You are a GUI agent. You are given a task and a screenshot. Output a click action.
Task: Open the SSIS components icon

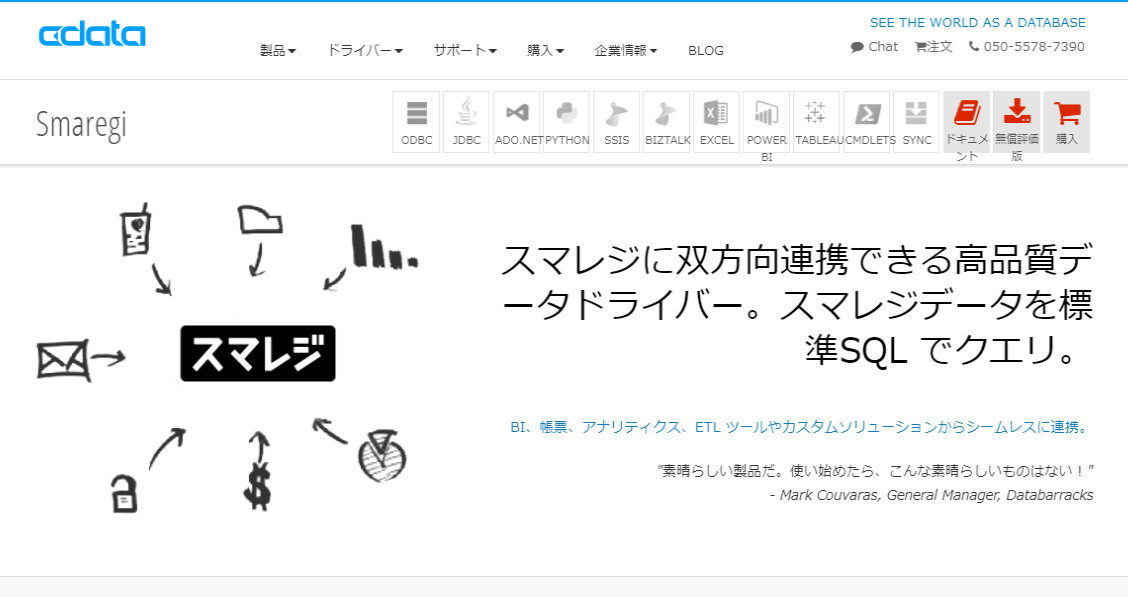coord(617,122)
